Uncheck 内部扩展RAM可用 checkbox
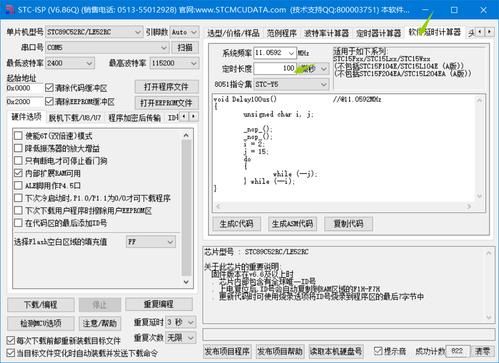This screenshot has height=363, width=499. pos(18,173)
